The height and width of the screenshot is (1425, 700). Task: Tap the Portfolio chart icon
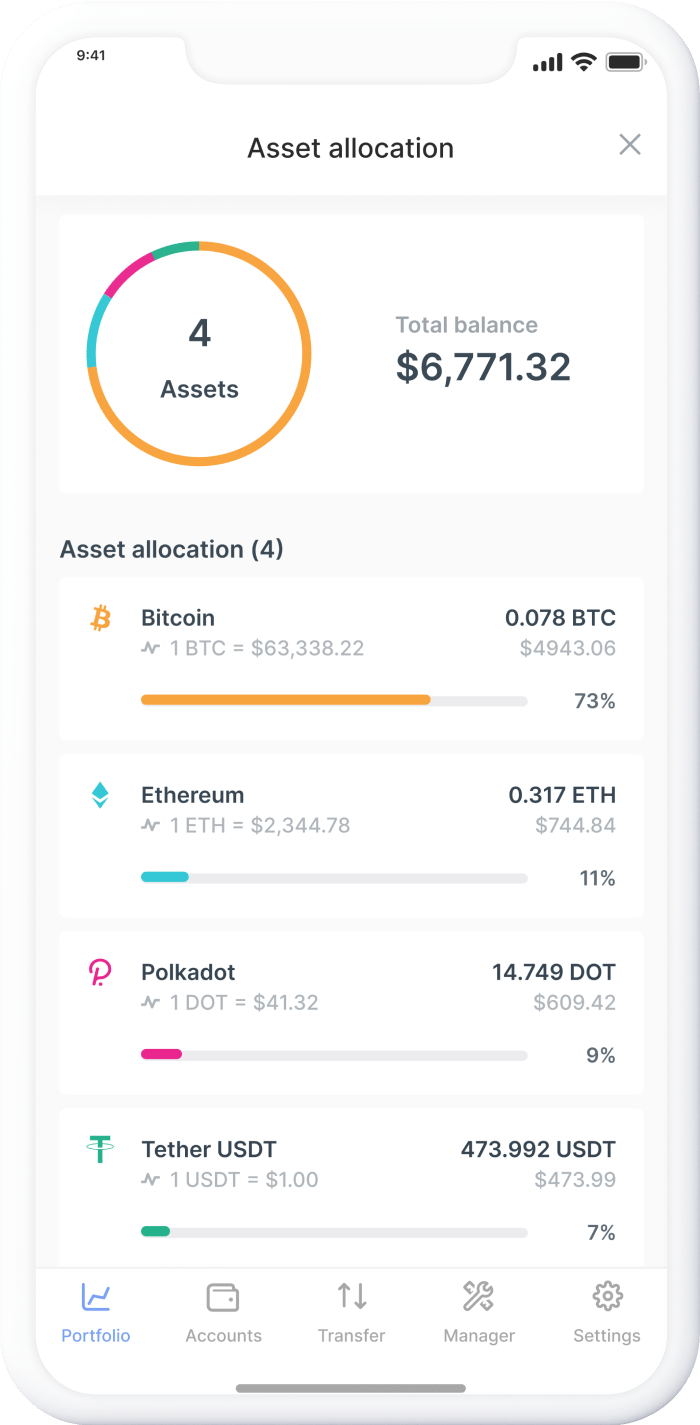click(96, 1298)
